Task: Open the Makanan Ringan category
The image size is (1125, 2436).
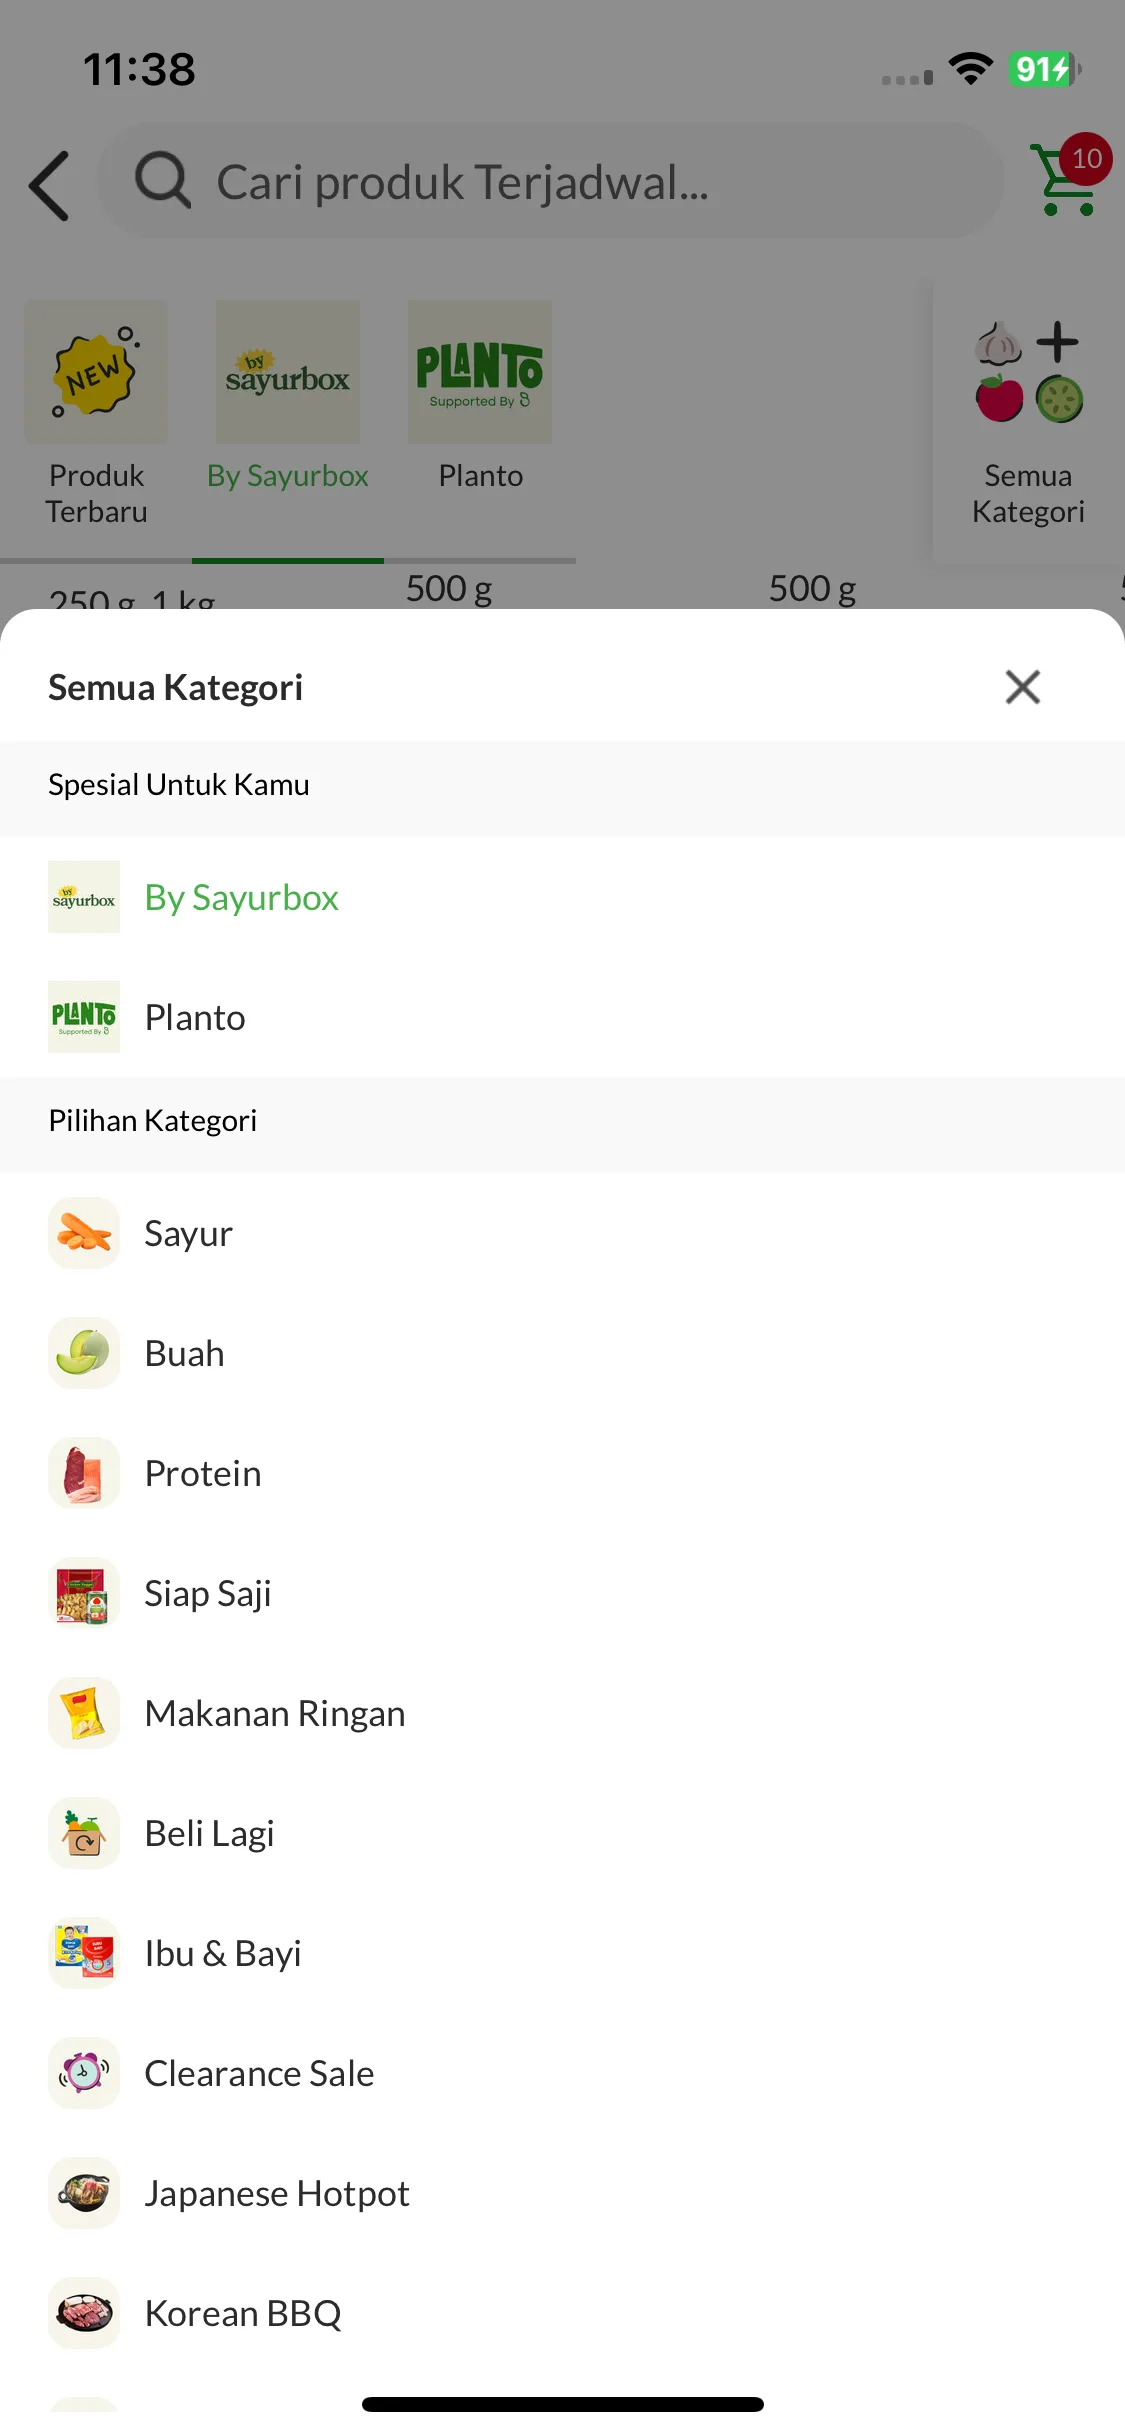Action: (562, 1713)
